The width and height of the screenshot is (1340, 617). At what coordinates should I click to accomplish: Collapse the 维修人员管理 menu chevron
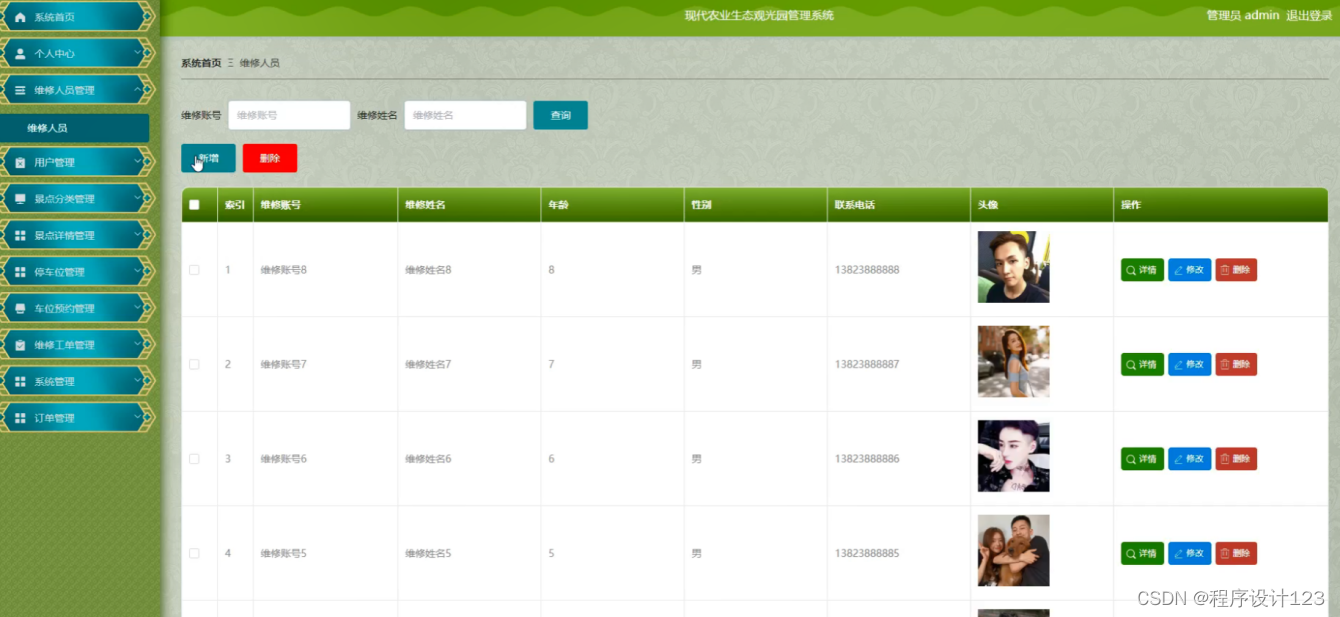pyautogui.click(x=137, y=90)
